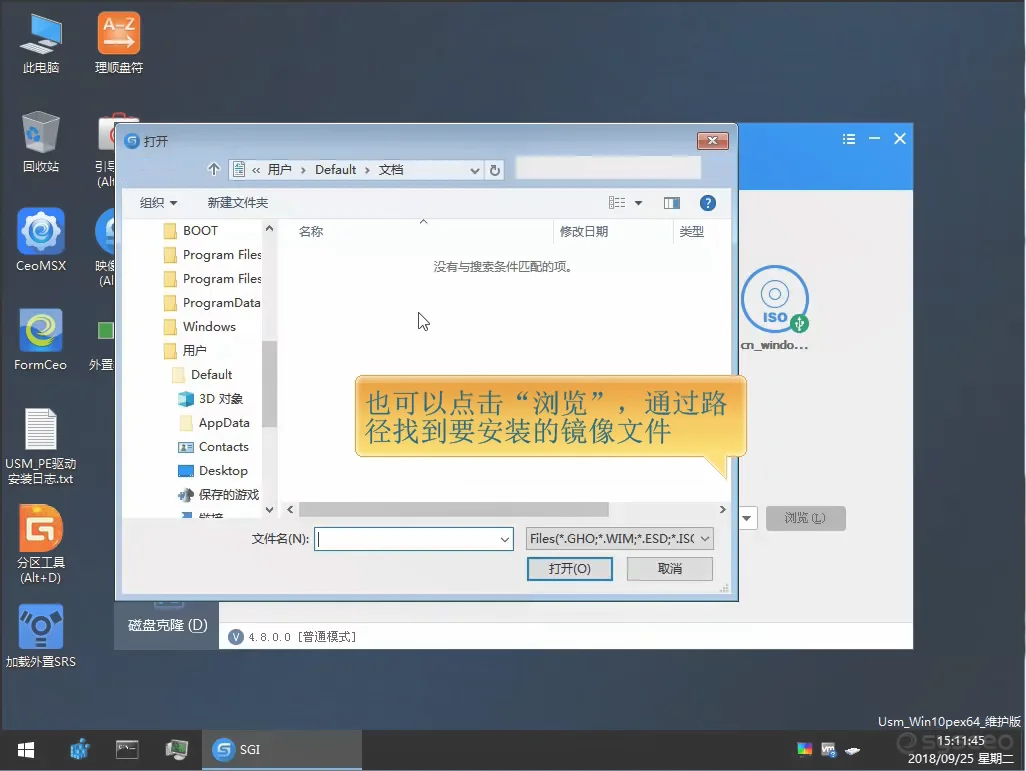Click the 文件名 text input field
This screenshot has width=1026, height=771.
(406, 540)
